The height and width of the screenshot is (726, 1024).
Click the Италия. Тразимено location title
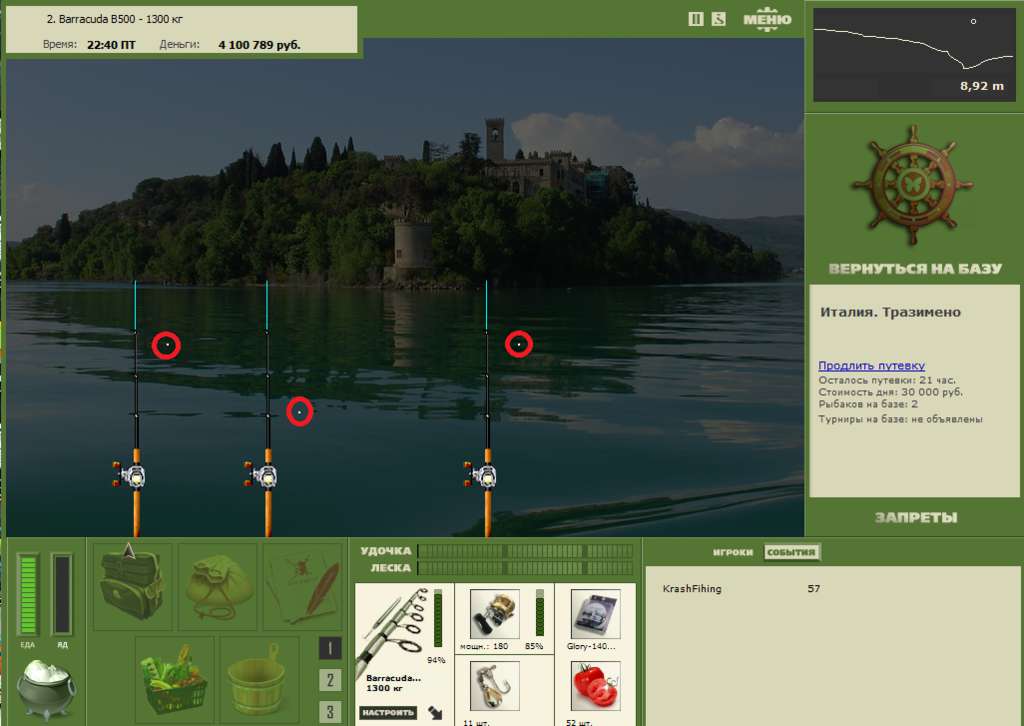click(890, 312)
